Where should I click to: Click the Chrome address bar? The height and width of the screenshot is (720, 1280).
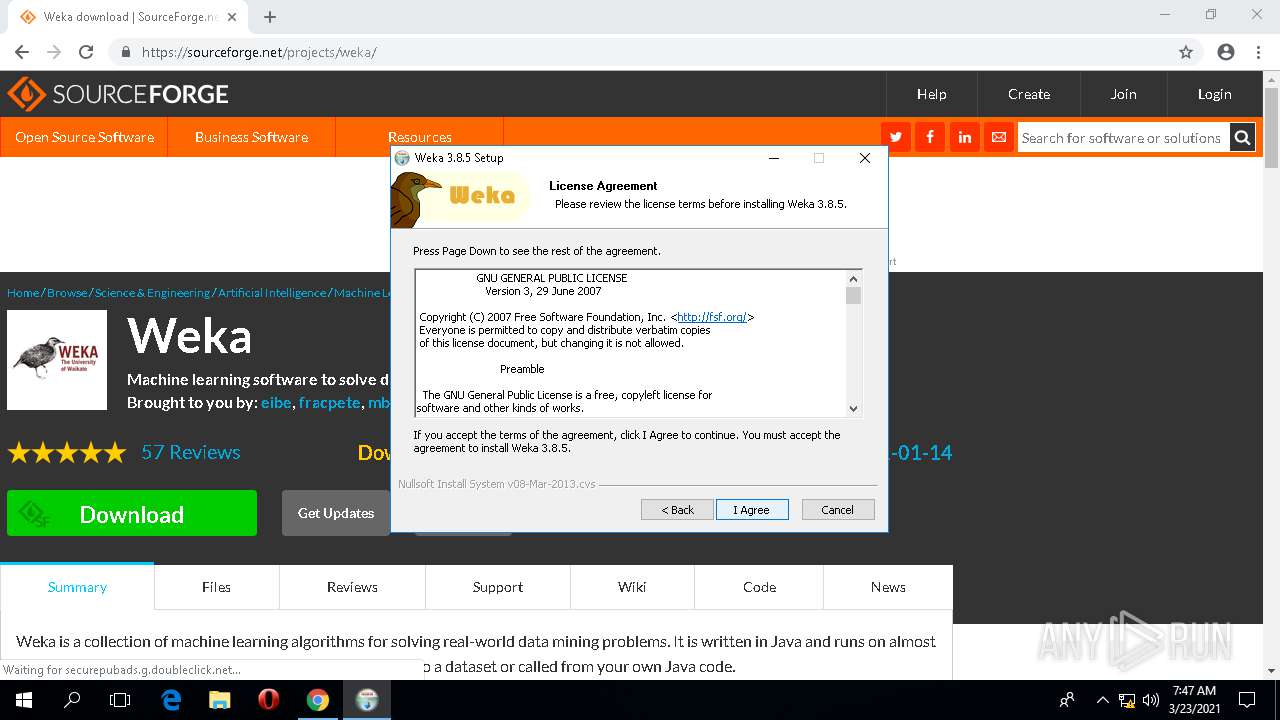[640, 52]
